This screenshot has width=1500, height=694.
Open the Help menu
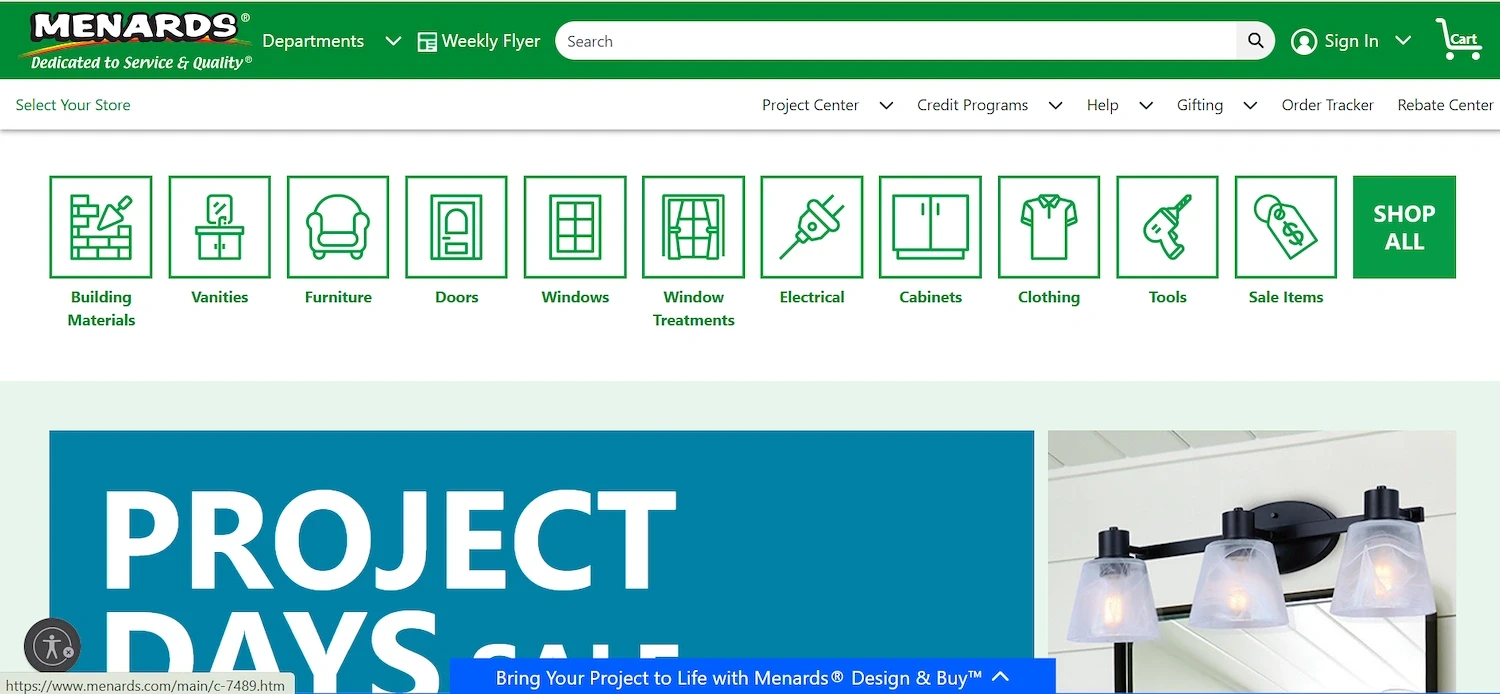1102,105
